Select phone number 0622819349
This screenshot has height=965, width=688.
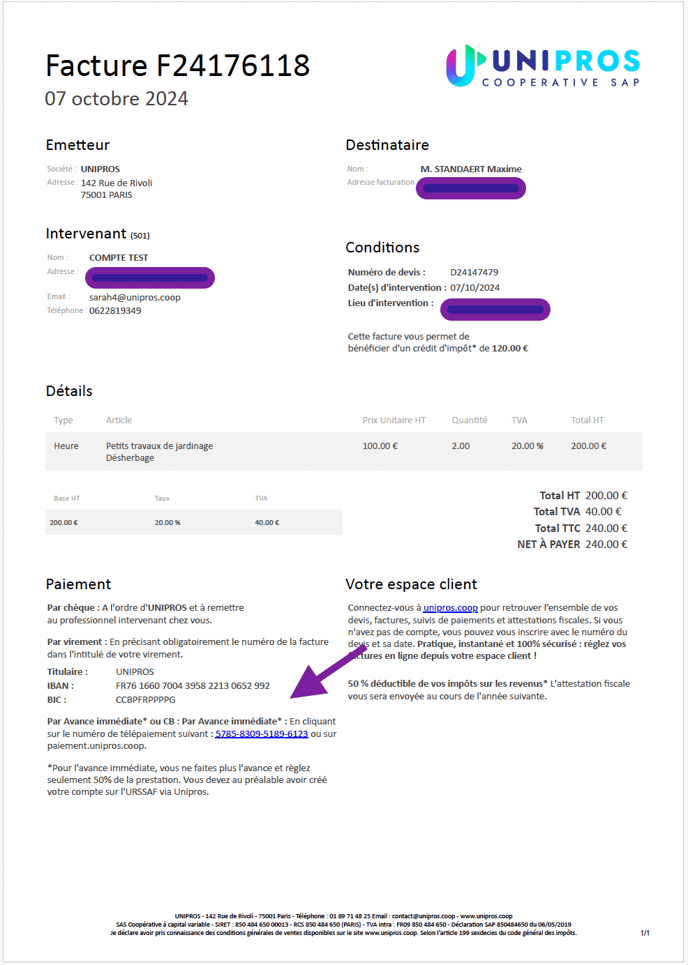click(115, 311)
